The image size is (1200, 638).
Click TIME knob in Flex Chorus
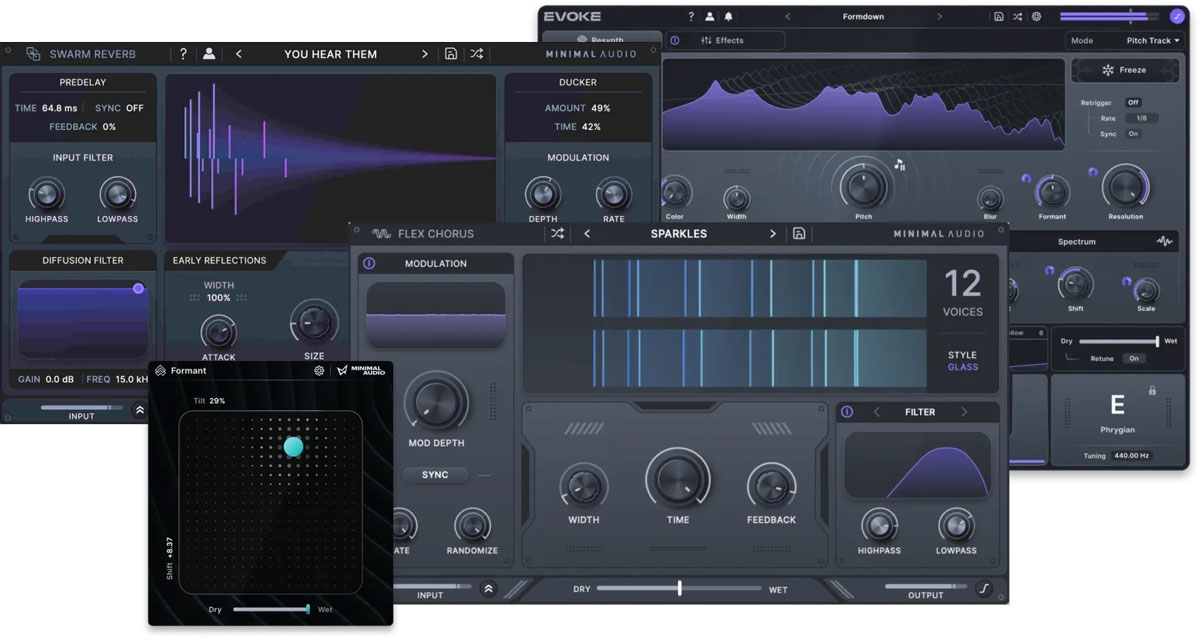click(x=678, y=480)
